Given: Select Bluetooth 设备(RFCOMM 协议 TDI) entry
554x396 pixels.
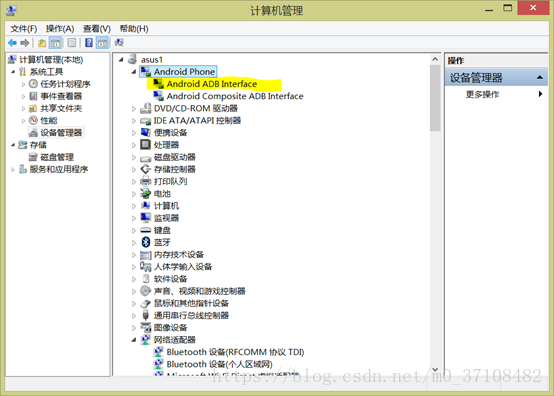Looking at the screenshot, I should (235, 352).
